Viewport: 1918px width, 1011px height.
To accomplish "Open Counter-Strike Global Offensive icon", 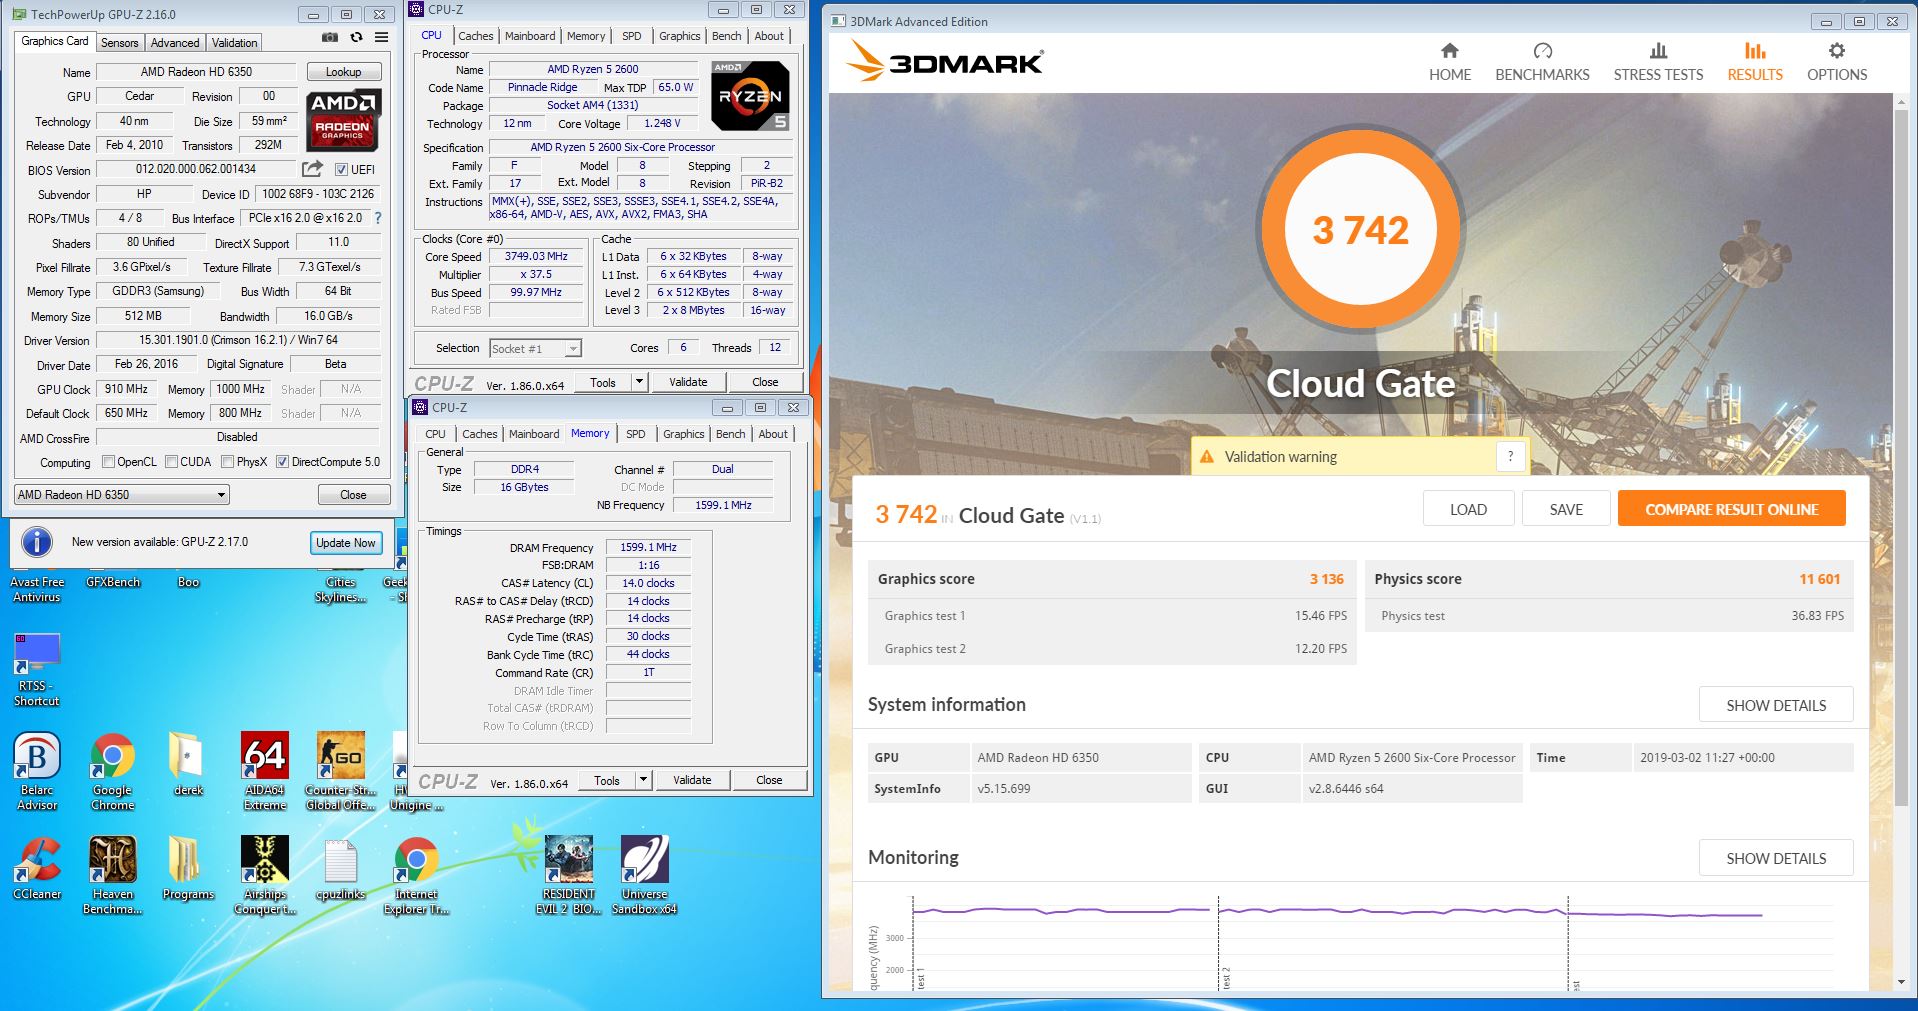I will pyautogui.click(x=340, y=771).
